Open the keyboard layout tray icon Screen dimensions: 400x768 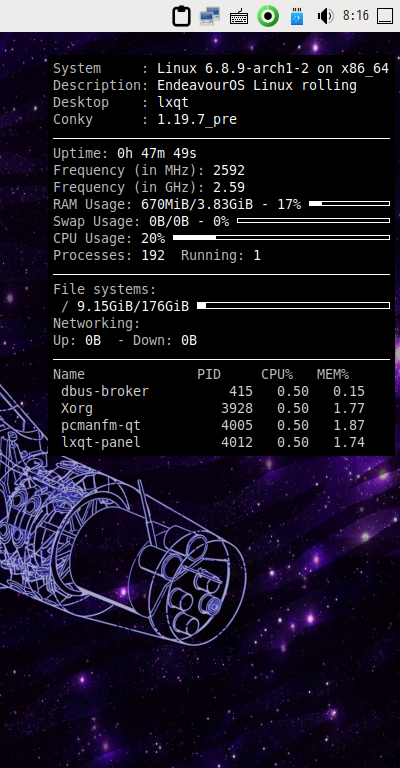[239, 17]
